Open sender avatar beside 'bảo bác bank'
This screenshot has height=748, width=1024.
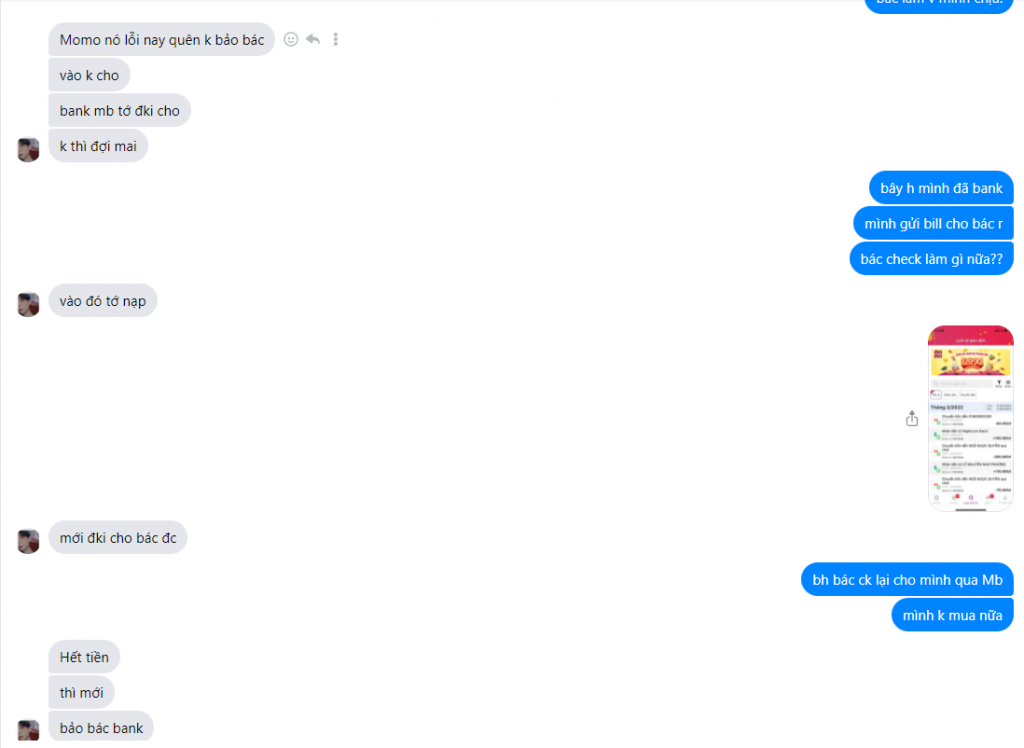point(28,730)
